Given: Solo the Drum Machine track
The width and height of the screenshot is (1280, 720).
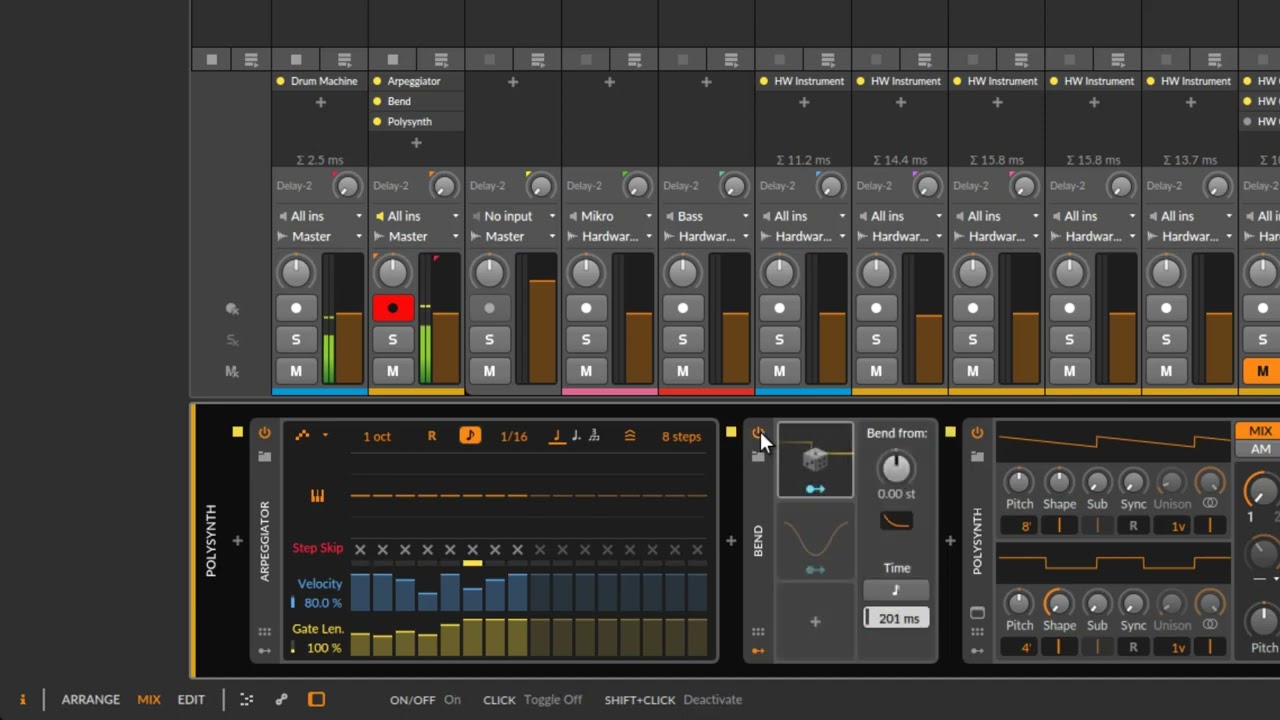Looking at the screenshot, I should click(x=296, y=339).
